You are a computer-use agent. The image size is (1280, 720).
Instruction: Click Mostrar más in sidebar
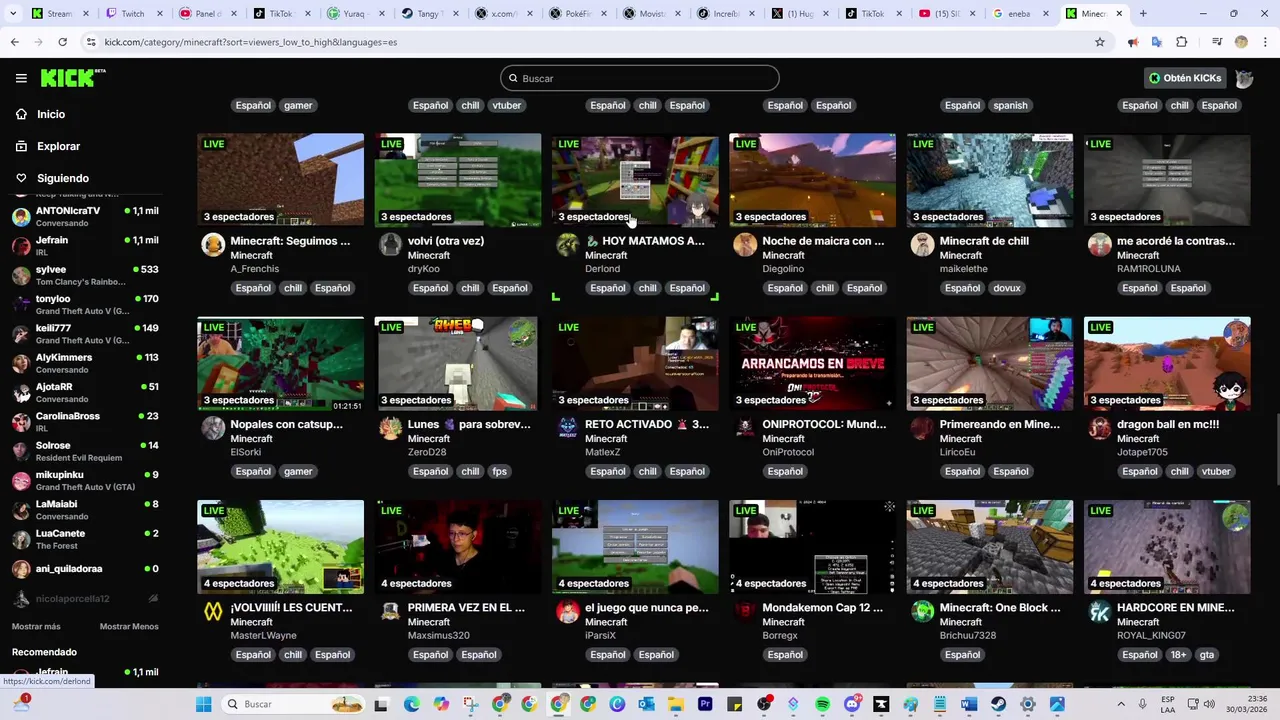tap(36, 626)
